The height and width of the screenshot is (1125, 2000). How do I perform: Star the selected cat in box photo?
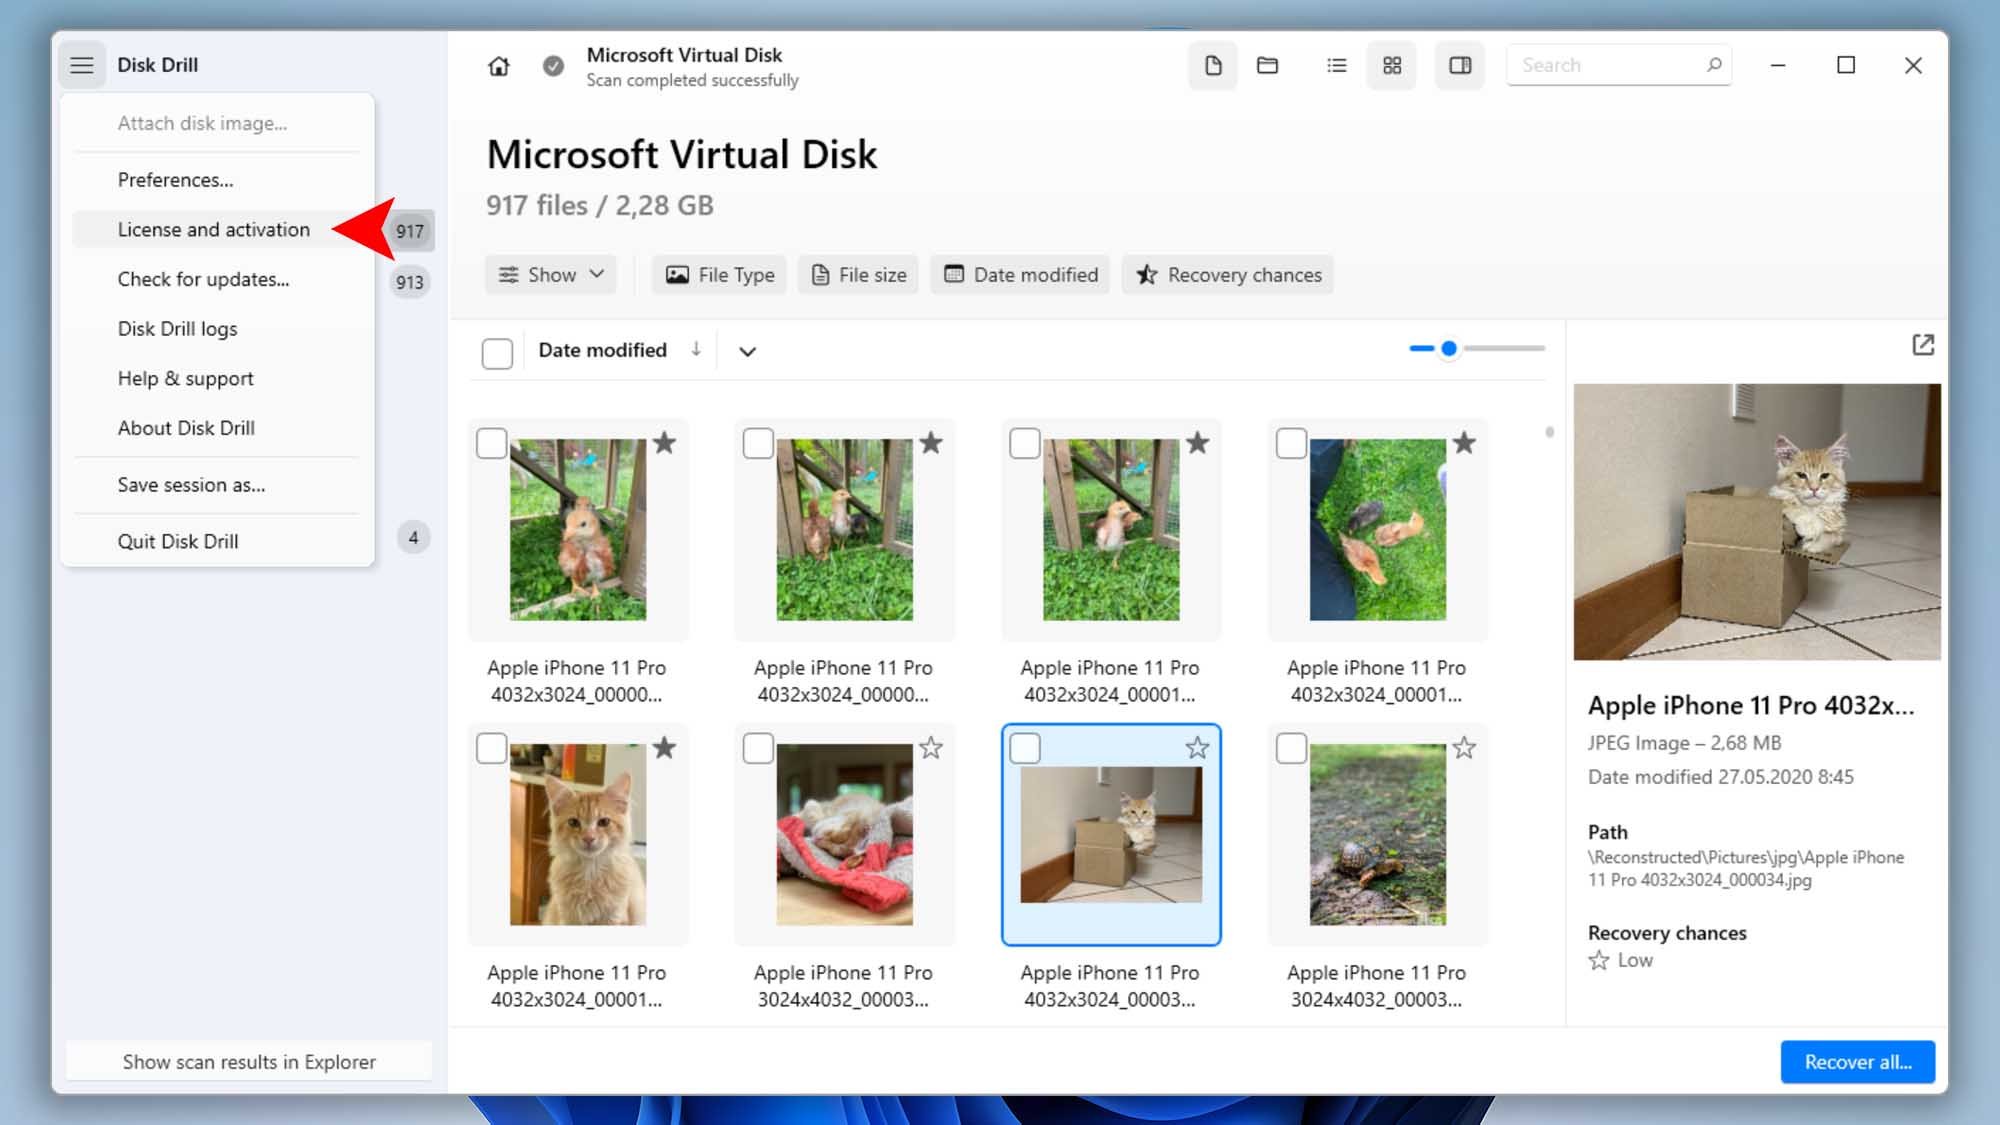(1198, 748)
